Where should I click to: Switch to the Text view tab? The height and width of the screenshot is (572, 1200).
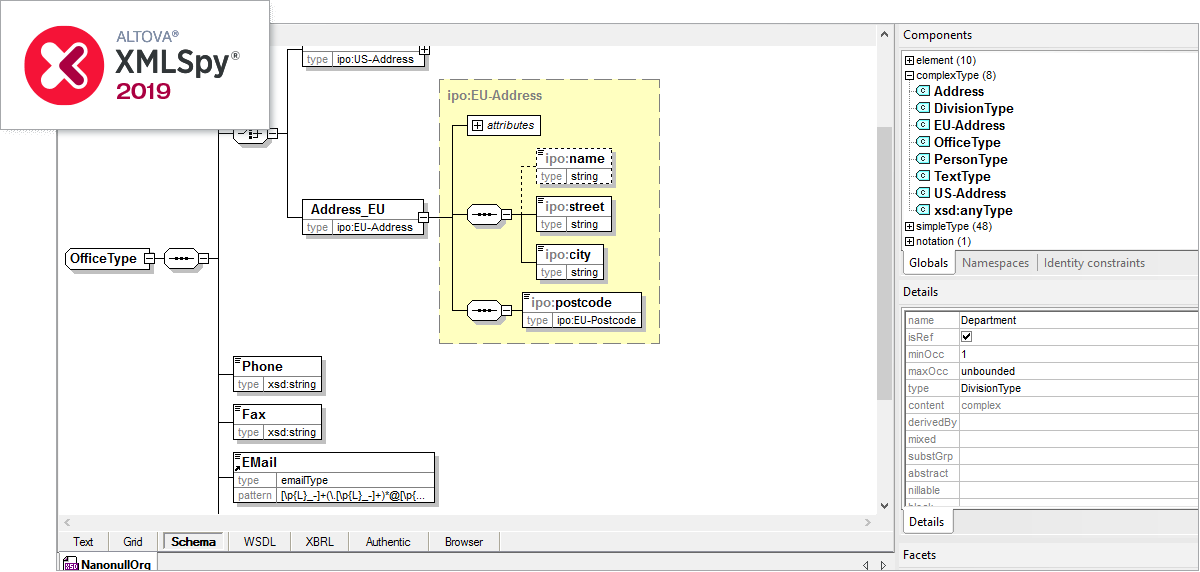click(x=83, y=542)
